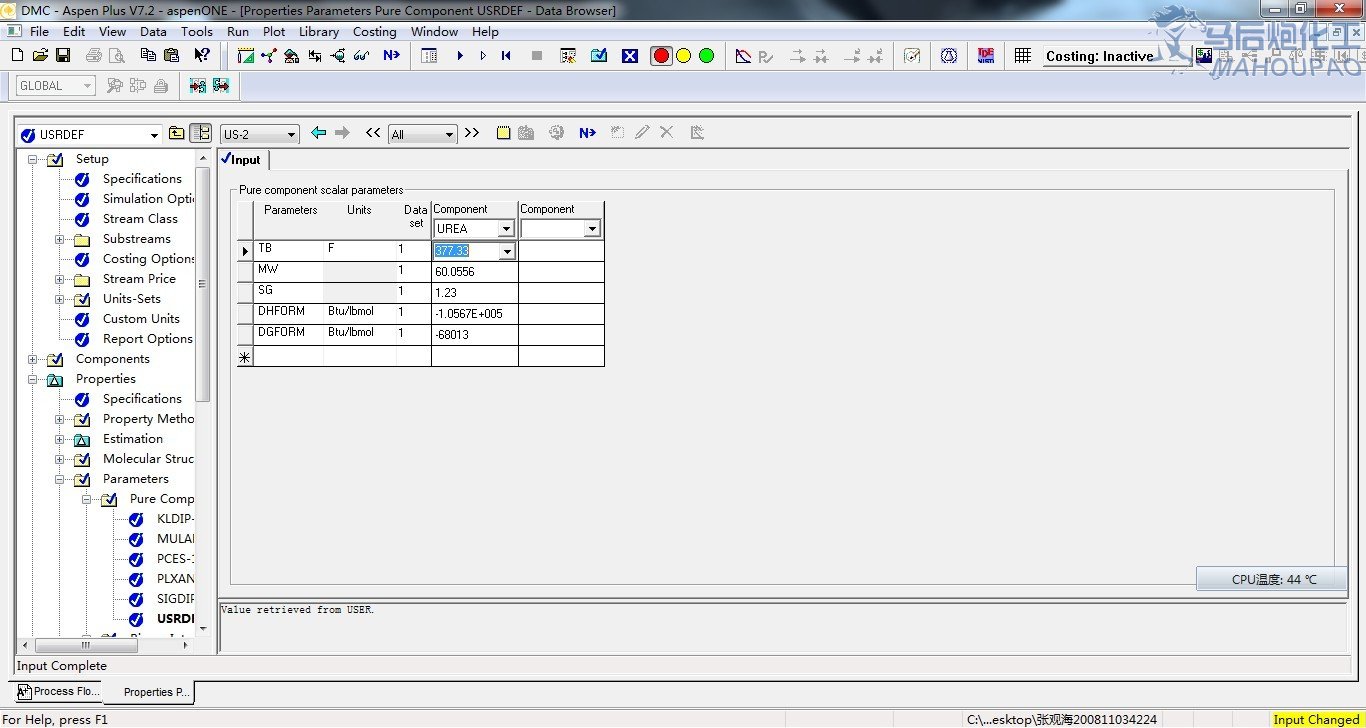The height and width of the screenshot is (728, 1366).
Task: Select Report Options in the tree
Action: 148,339
